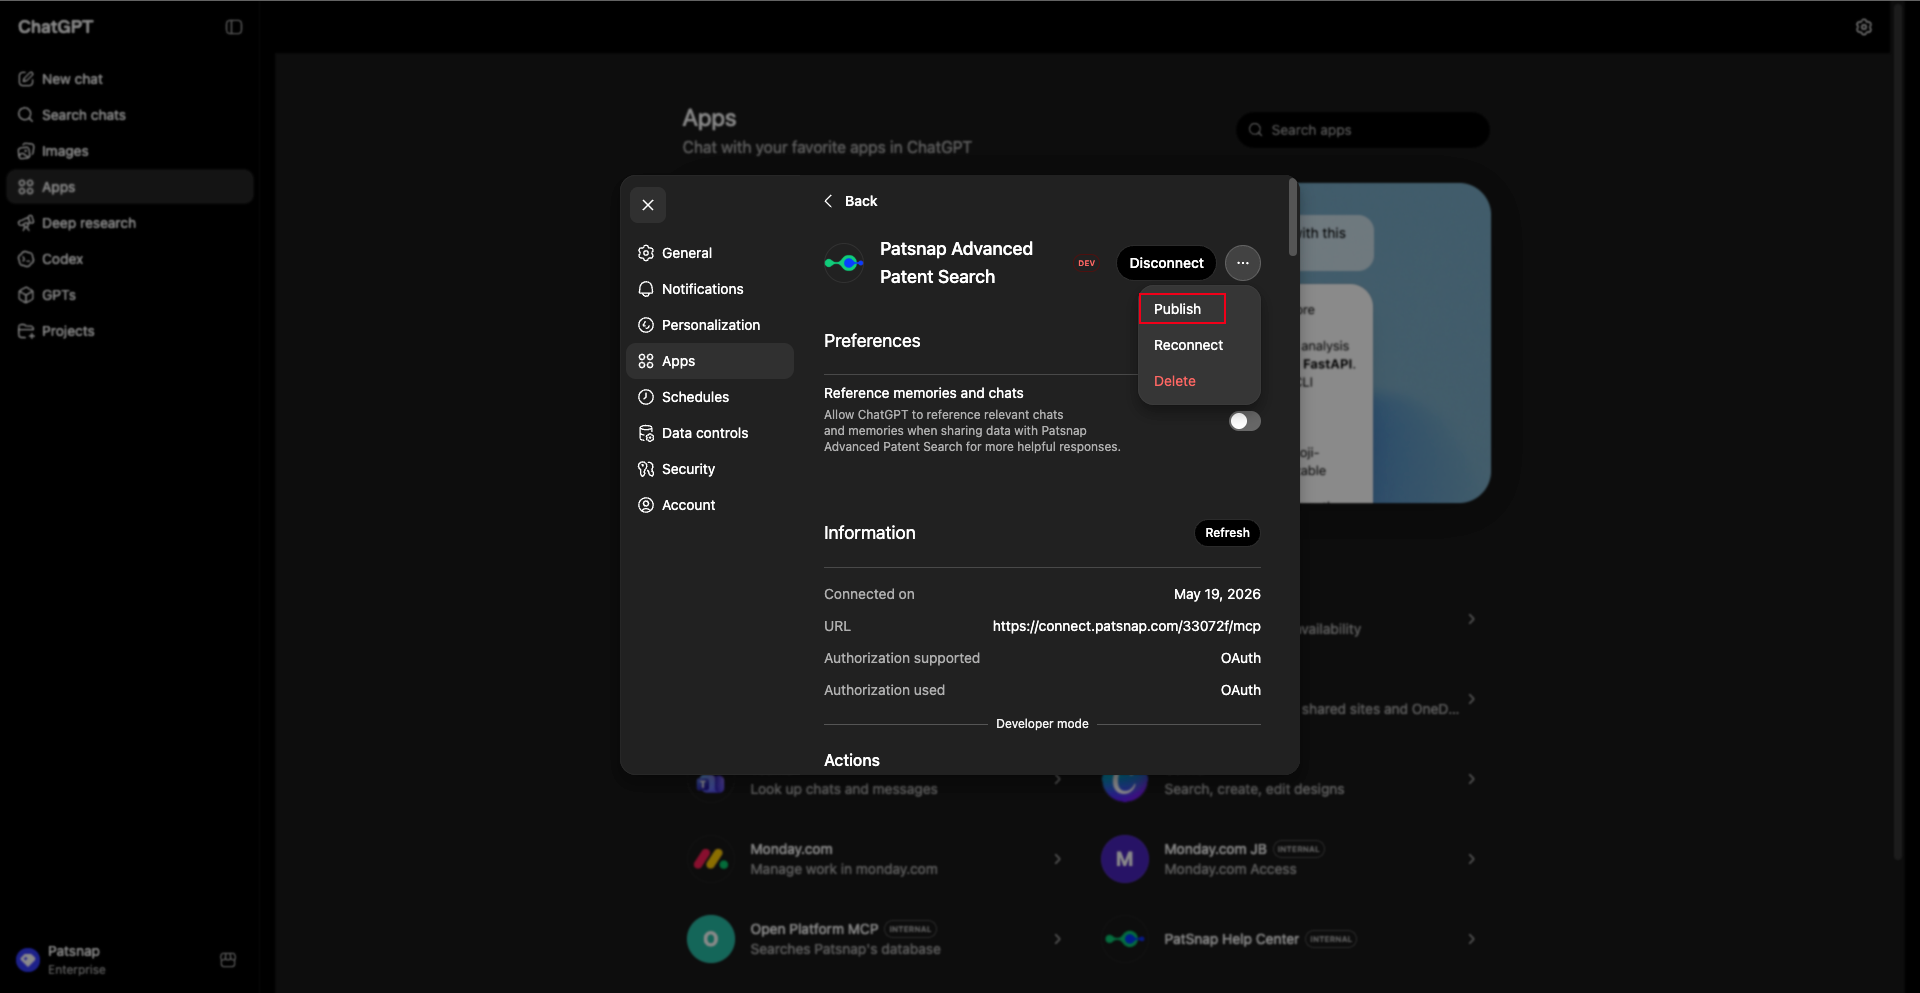
Task: Open GPTs in the sidebar
Action: [x=130, y=295]
